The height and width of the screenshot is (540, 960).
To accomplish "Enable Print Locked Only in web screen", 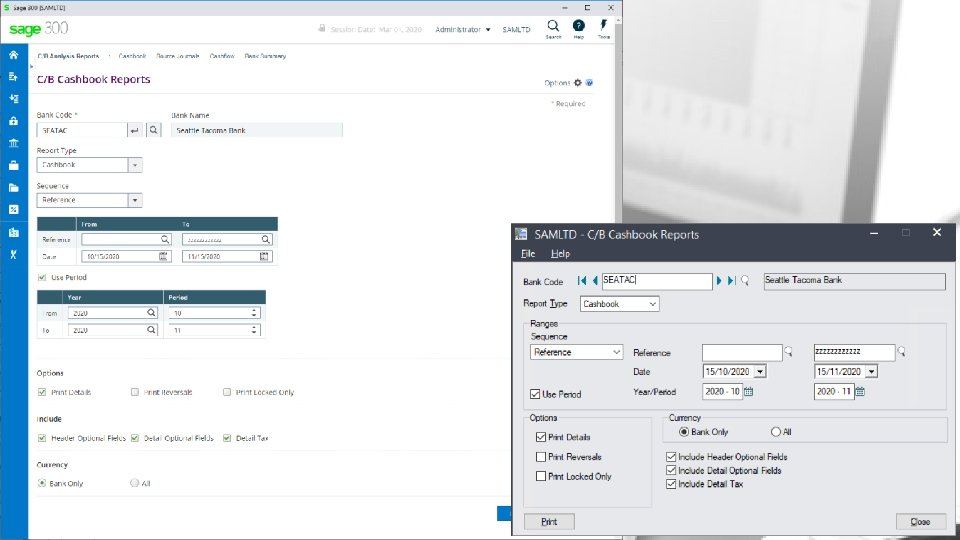I will [227, 392].
